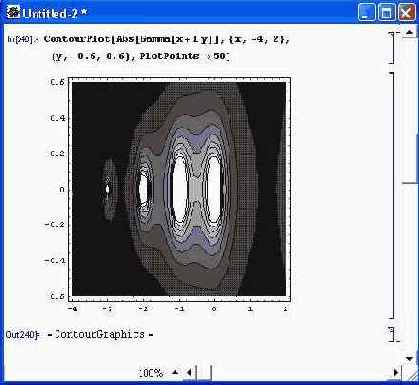Click the horizontal scrollbar left arrow

click(189, 373)
